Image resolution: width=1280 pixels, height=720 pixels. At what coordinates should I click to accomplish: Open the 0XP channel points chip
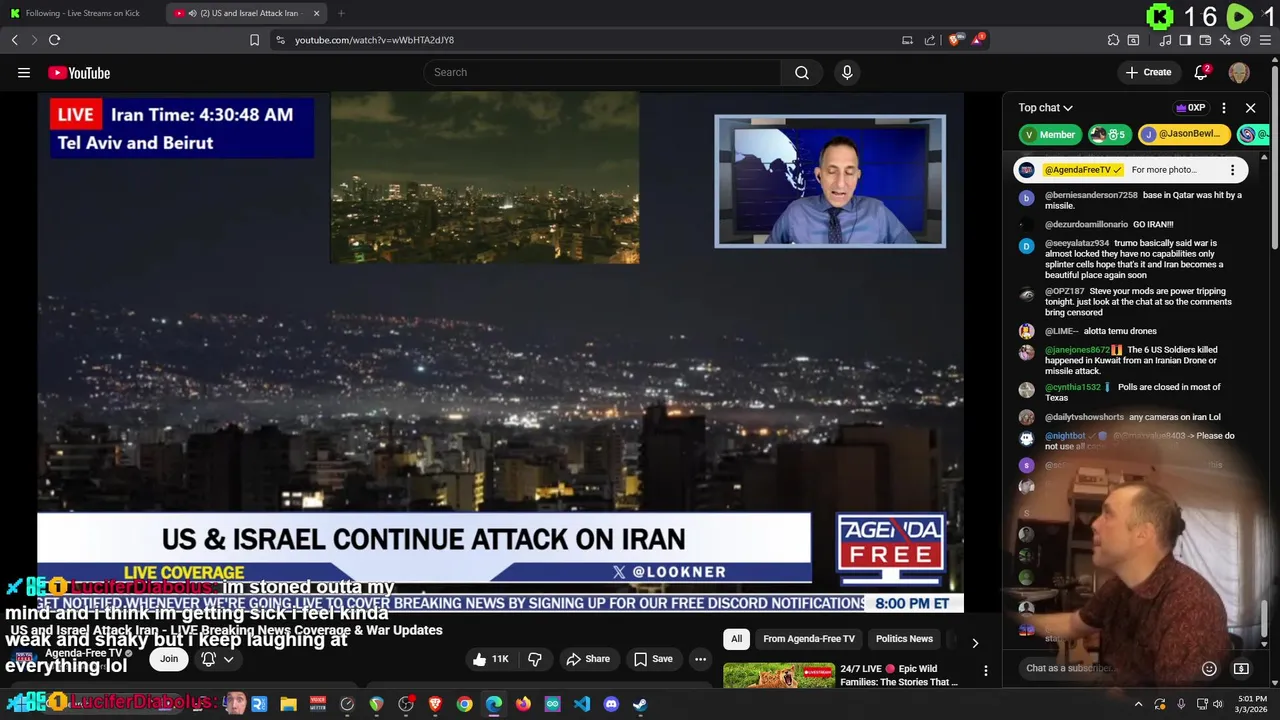click(x=1190, y=108)
